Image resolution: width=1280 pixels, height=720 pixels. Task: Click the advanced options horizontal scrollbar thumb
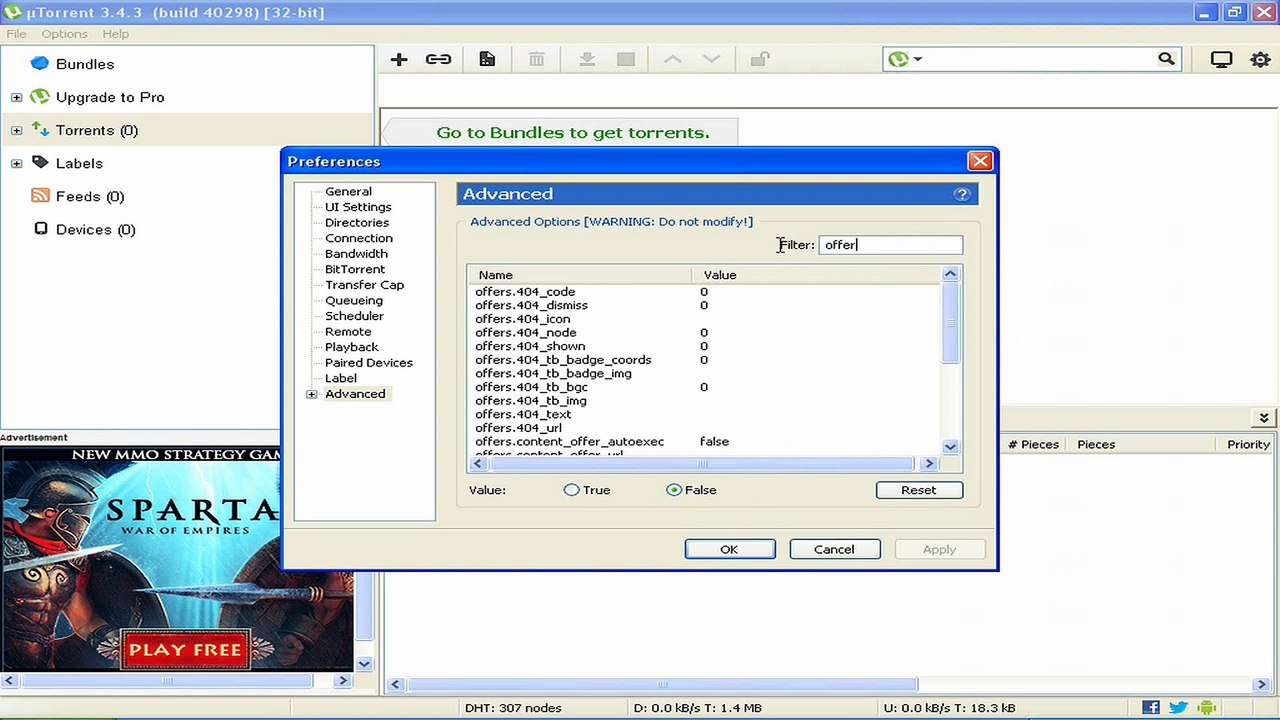tap(702, 463)
